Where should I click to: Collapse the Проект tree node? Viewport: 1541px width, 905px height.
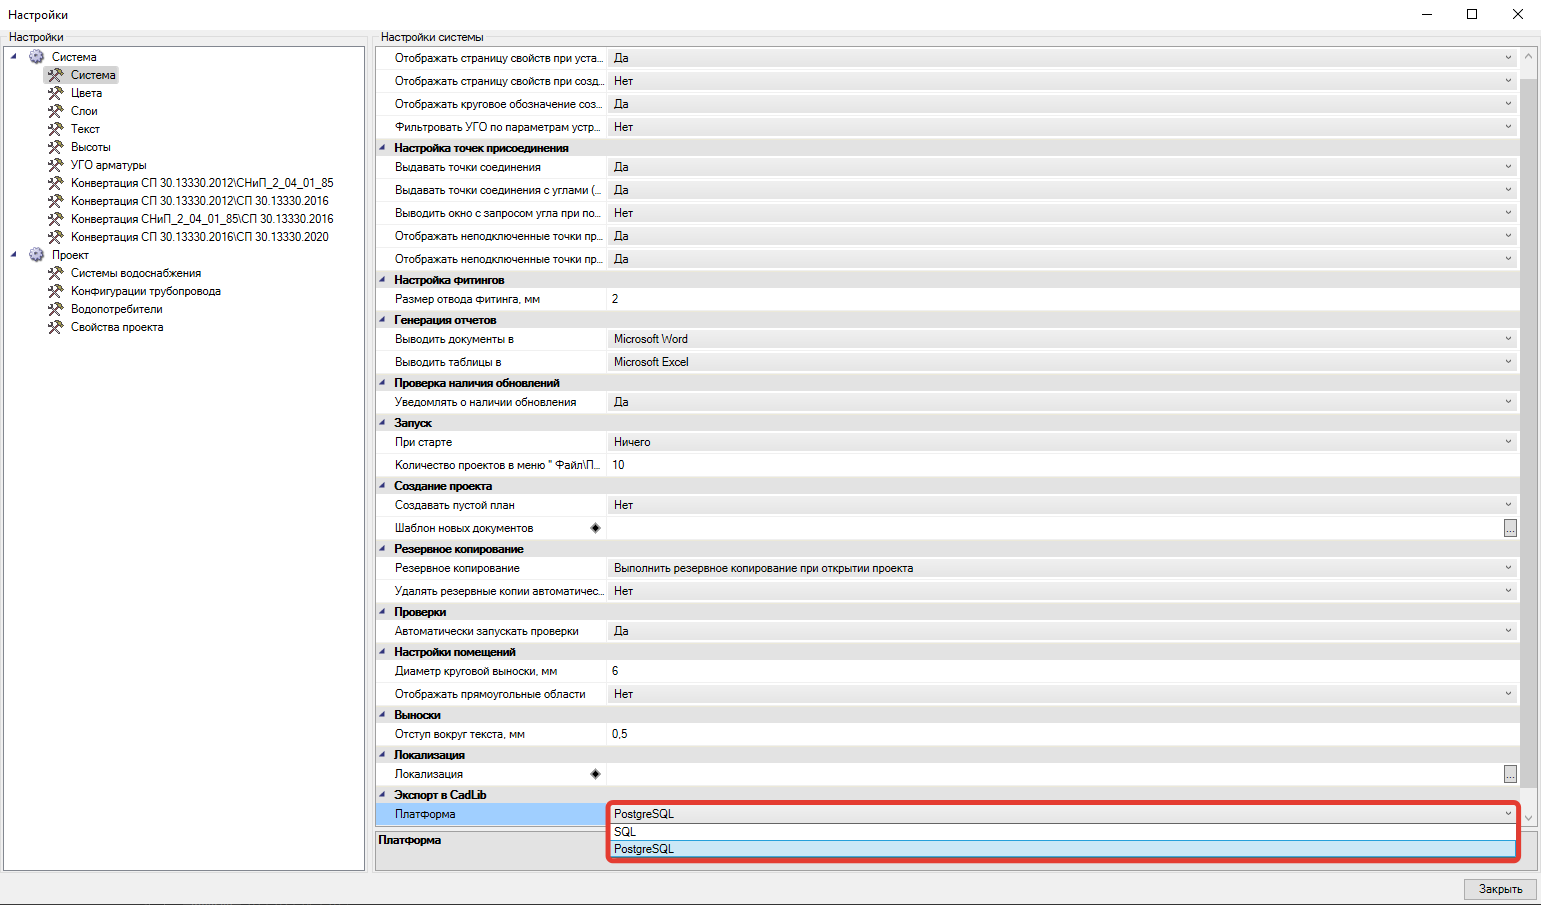point(14,255)
